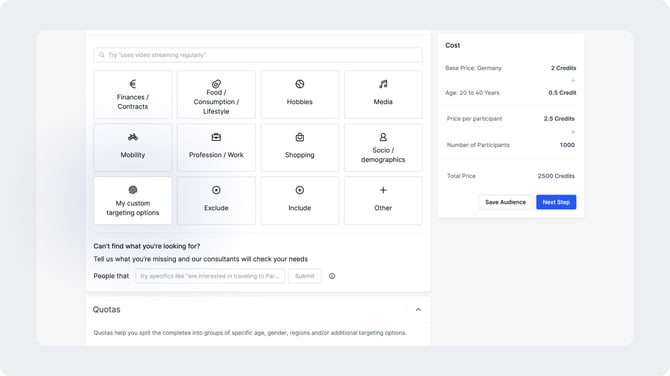Select the Other label
The width and height of the screenshot is (670, 376).
(383, 208)
